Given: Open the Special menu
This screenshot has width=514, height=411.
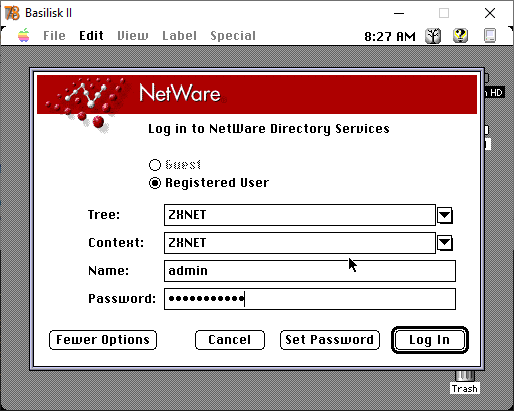Looking at the screenshot, I should [x=233, y=36].
